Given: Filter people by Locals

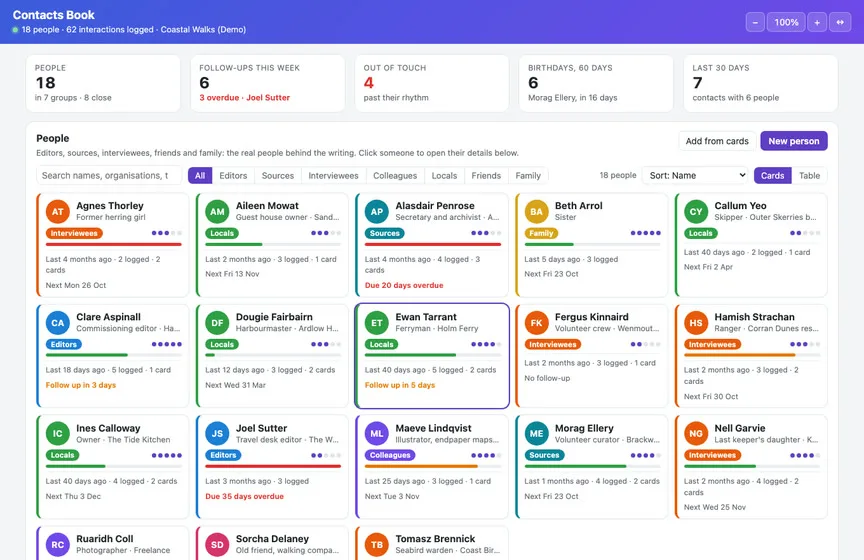Looking at the screenshot, I should pyautogui.click(x=444, y=175).
